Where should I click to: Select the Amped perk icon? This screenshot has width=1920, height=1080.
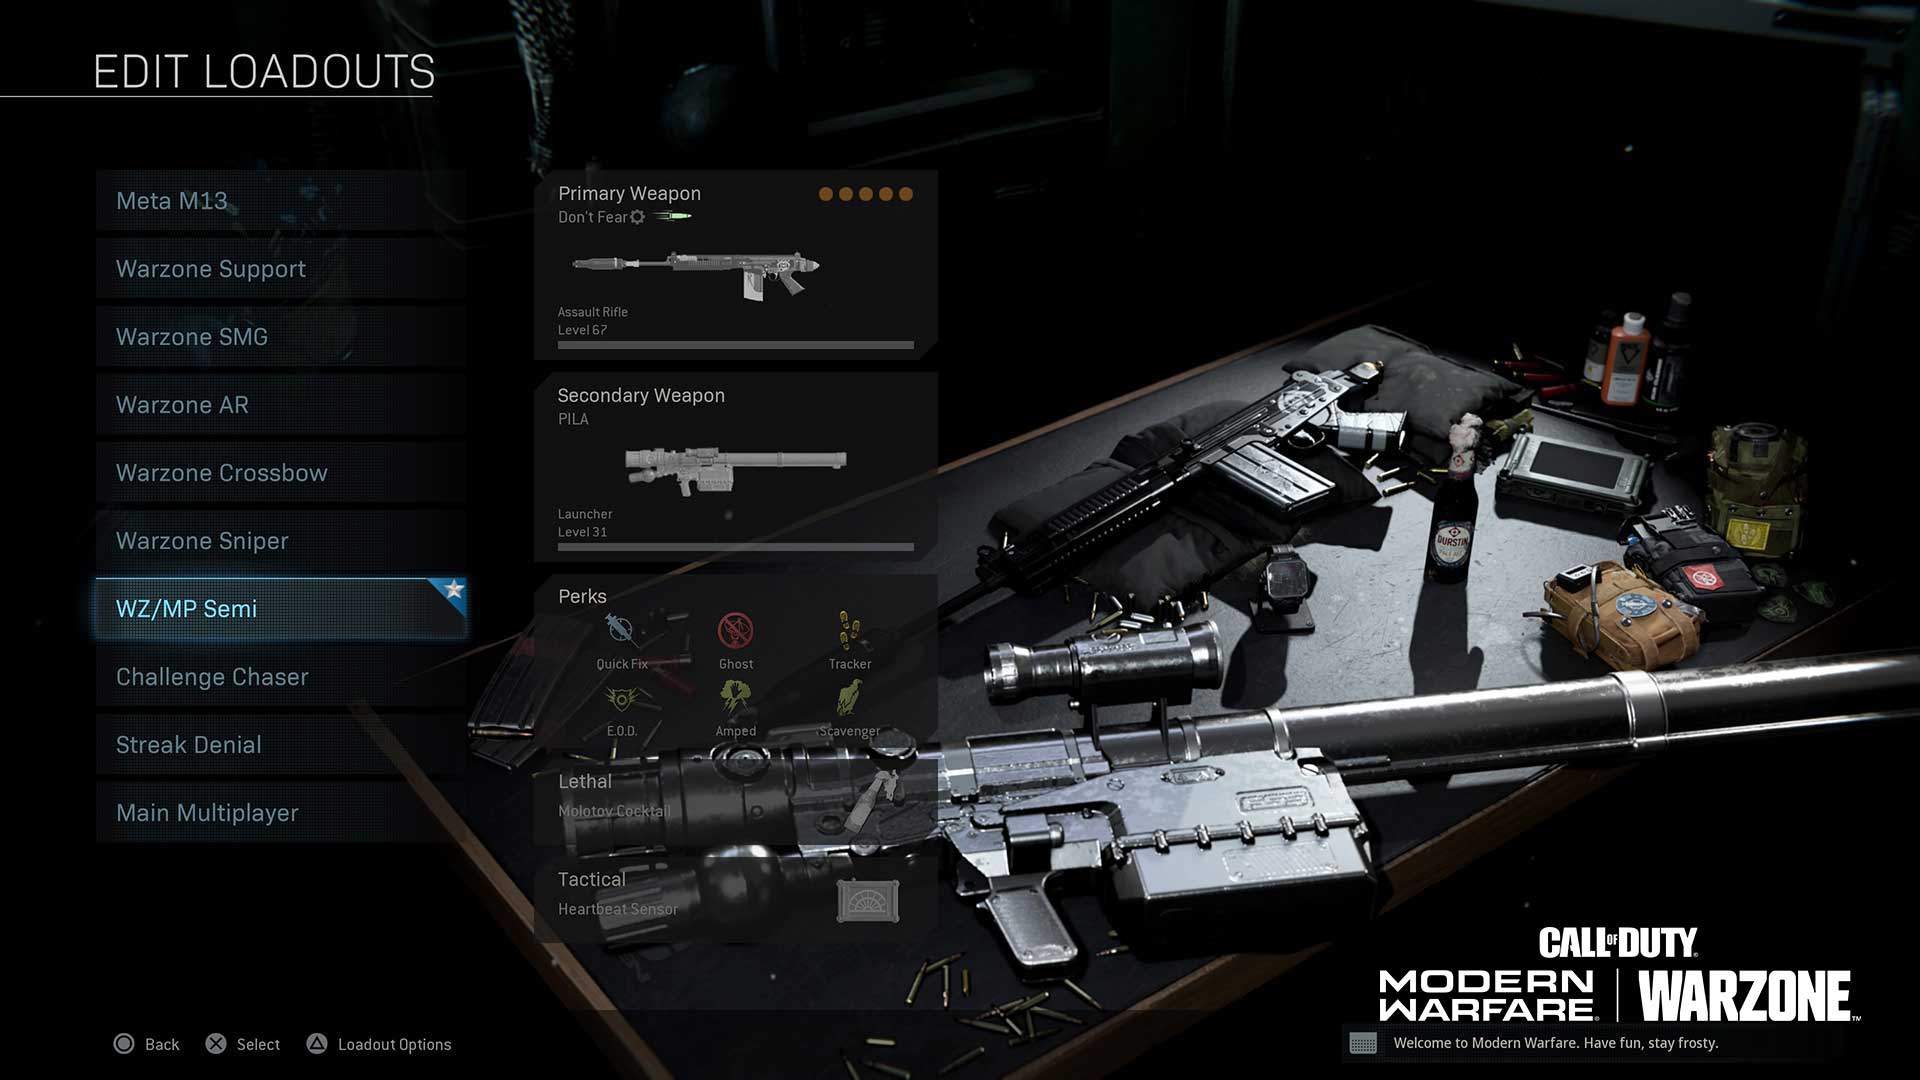click(733, 702)
